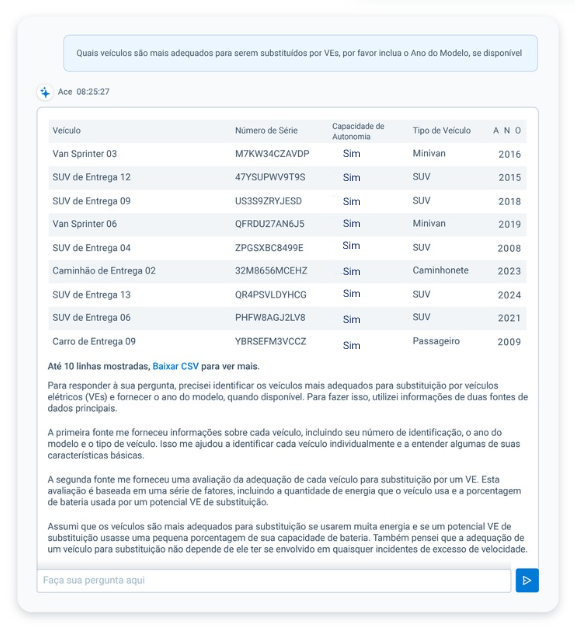Select the 'Caminhão de Entrega 02' vehicle cell
The width and height of the screenshot is (575, 626).
click(104, 271)
